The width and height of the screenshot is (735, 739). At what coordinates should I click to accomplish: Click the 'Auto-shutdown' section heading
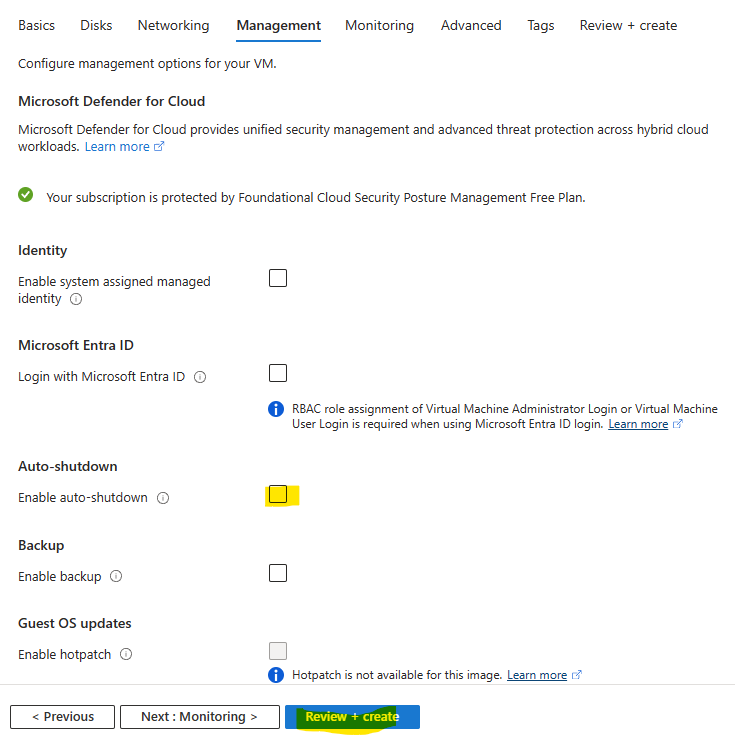coord(68,467)
